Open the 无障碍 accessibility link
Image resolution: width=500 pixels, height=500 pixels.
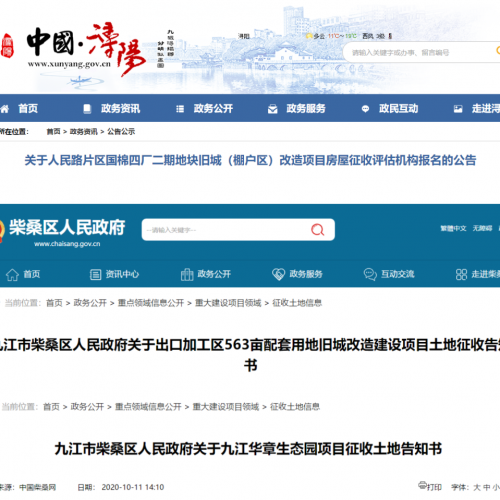(482, 228)
